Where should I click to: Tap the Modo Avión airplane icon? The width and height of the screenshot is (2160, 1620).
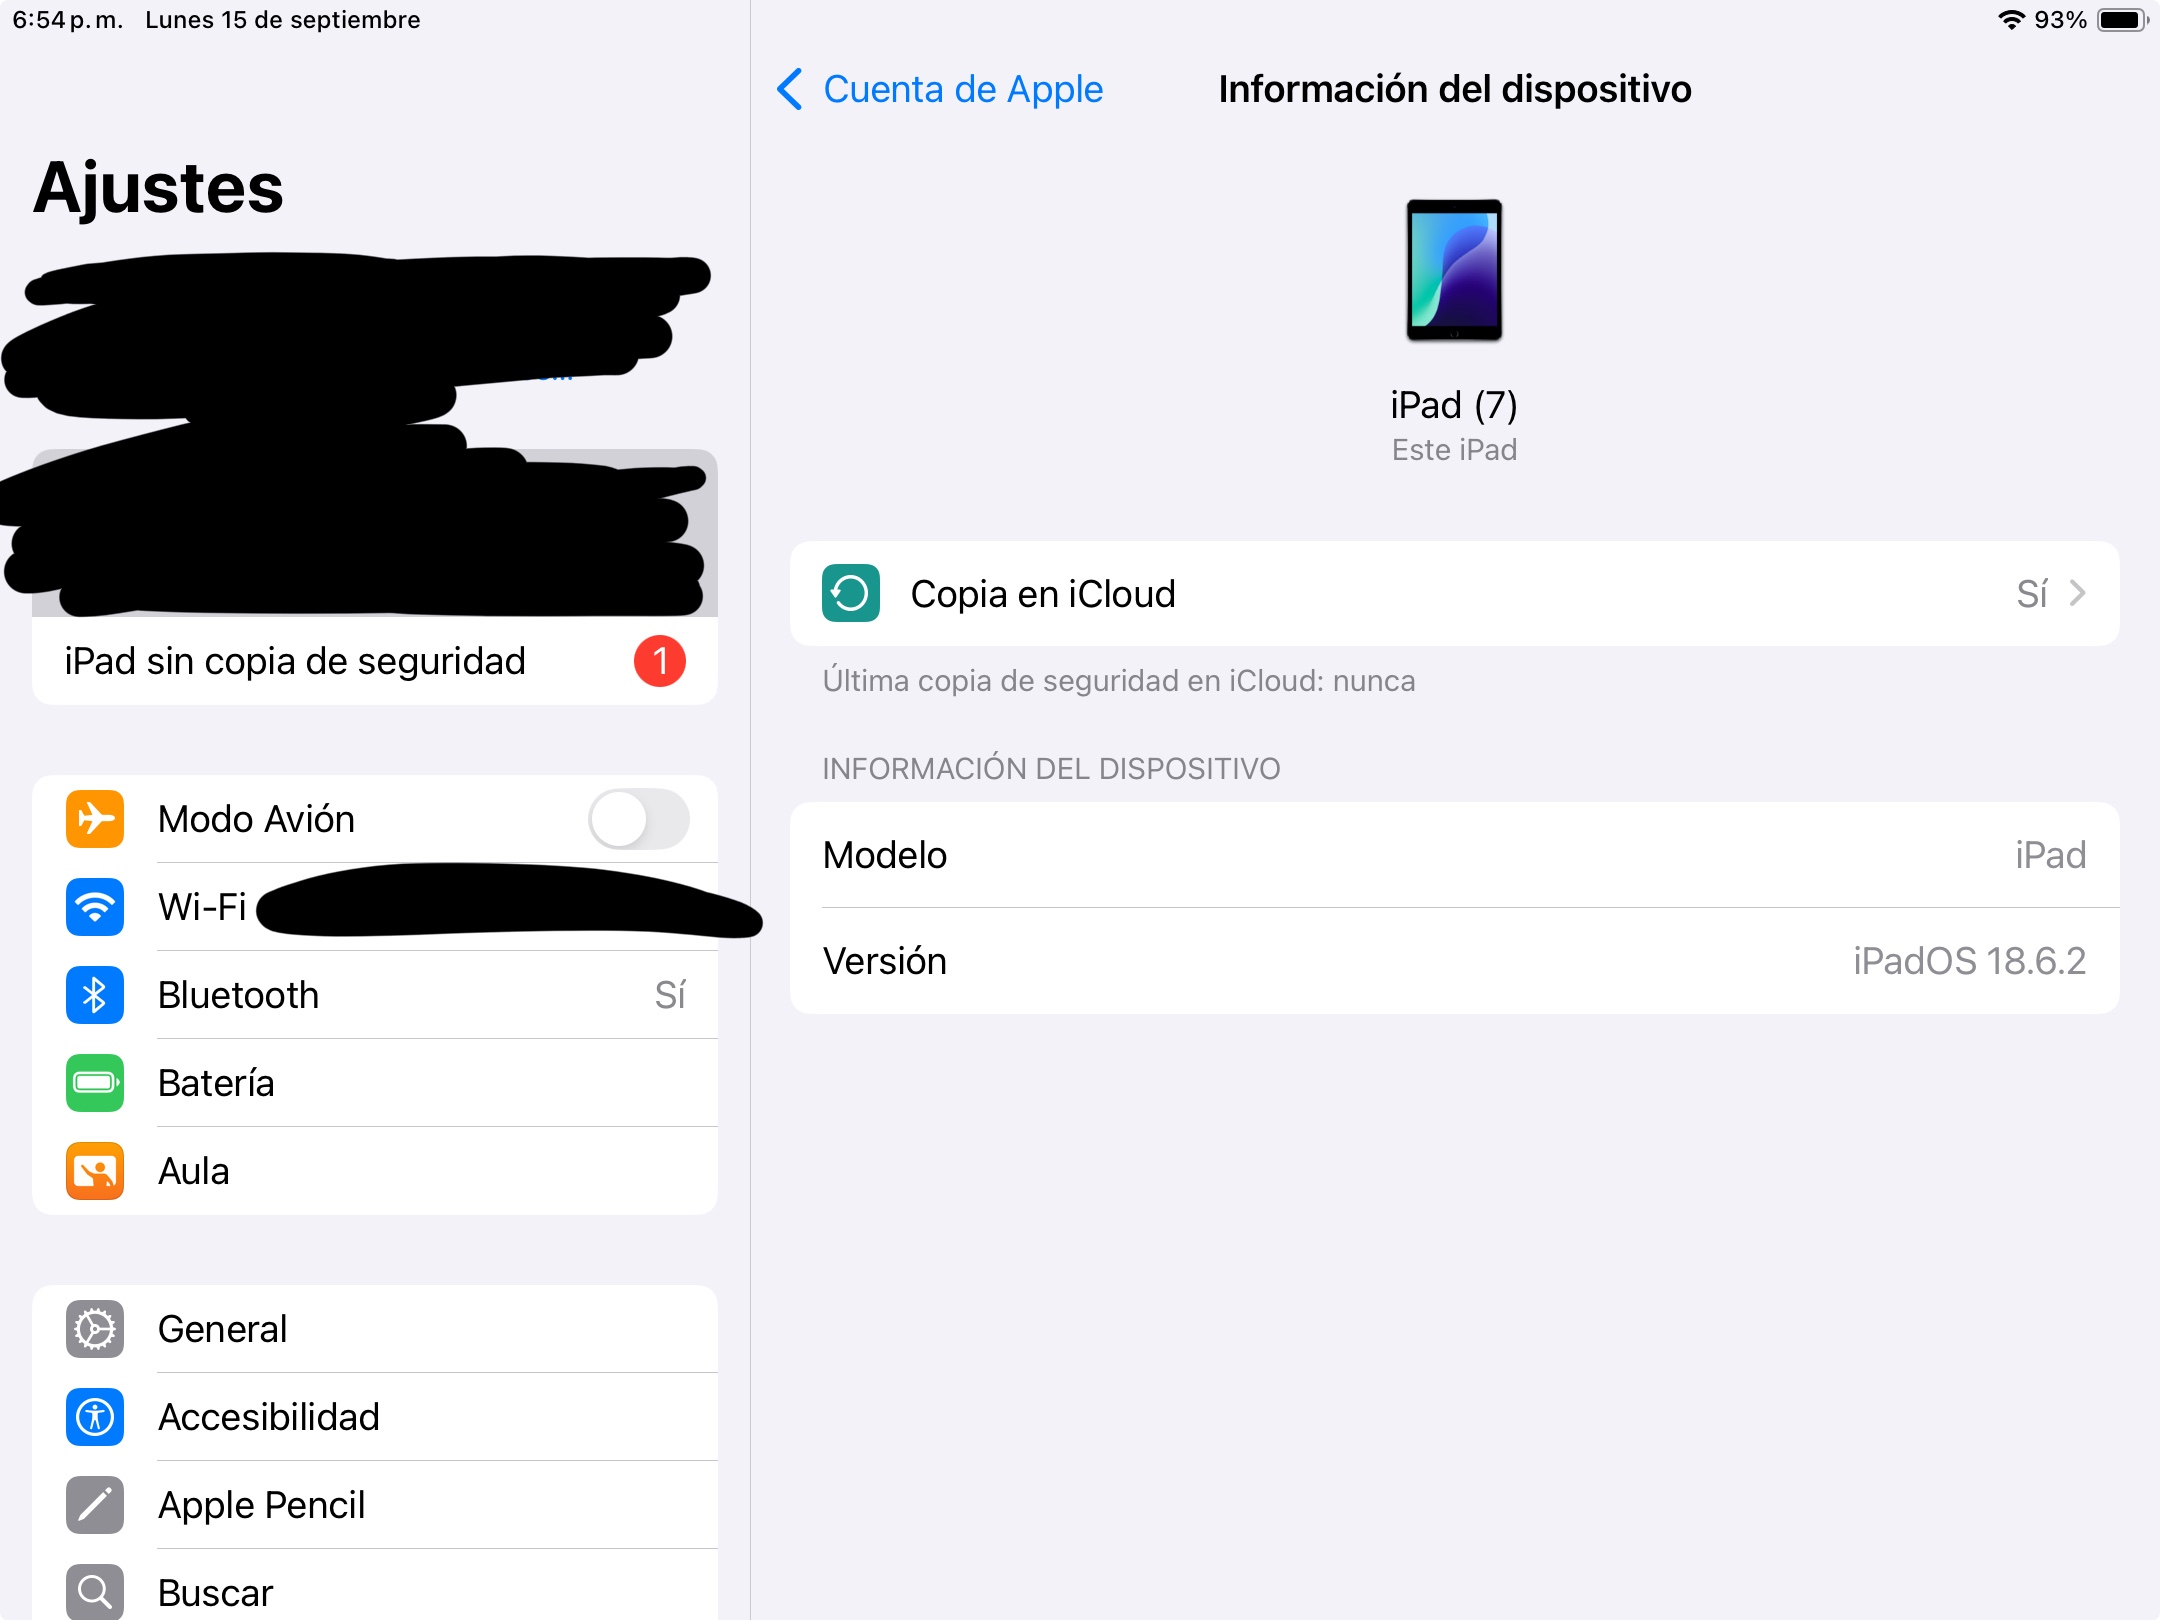pyautogui.click(x=95, y=819)
